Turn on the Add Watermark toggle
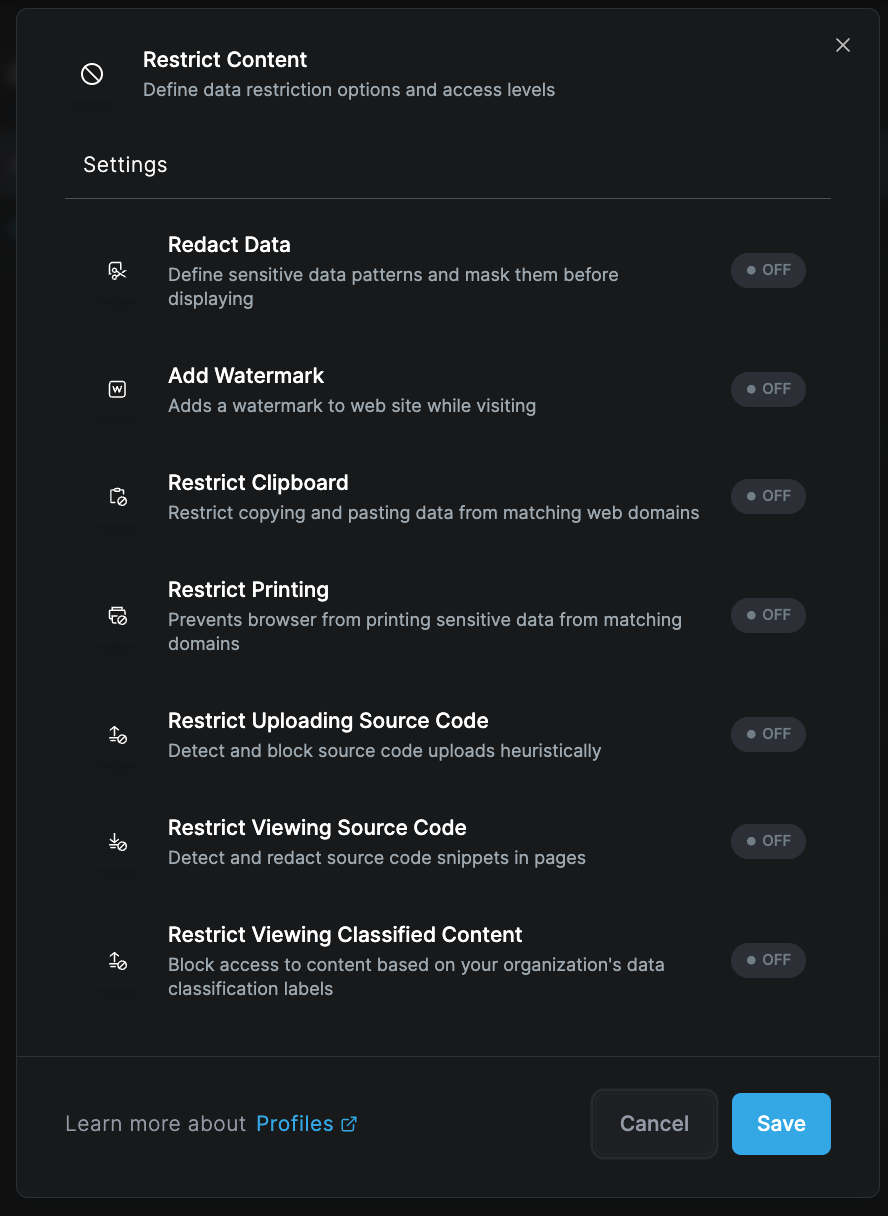Image resolution: width=888 pixels, height=1216 pixels. [768, 389]
